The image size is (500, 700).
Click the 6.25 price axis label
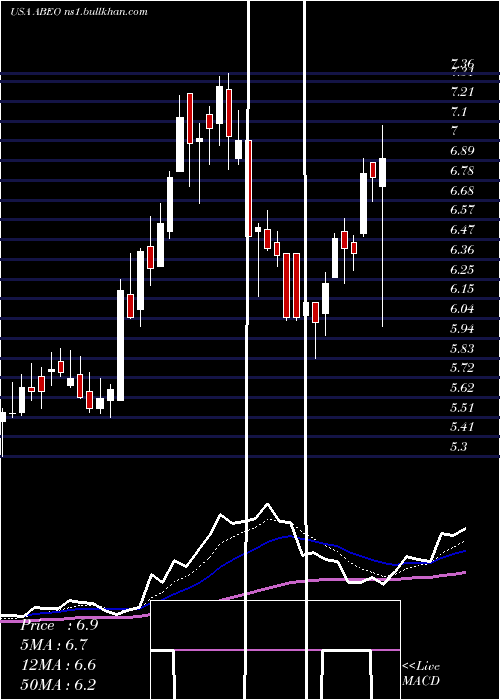point(462,270)
